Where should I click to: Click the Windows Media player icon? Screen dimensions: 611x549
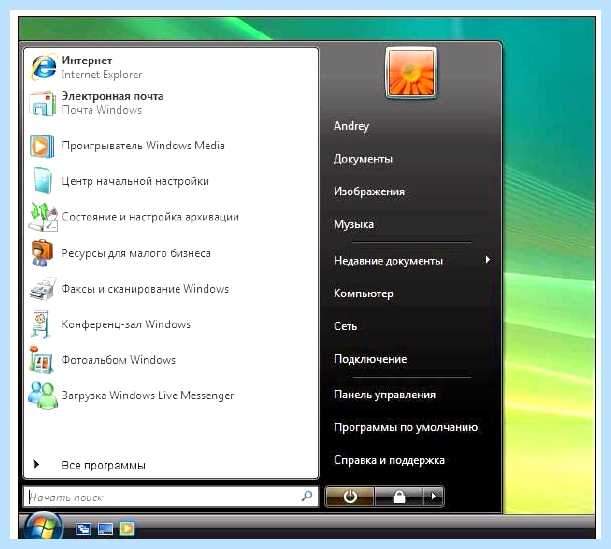coord(42,146)
